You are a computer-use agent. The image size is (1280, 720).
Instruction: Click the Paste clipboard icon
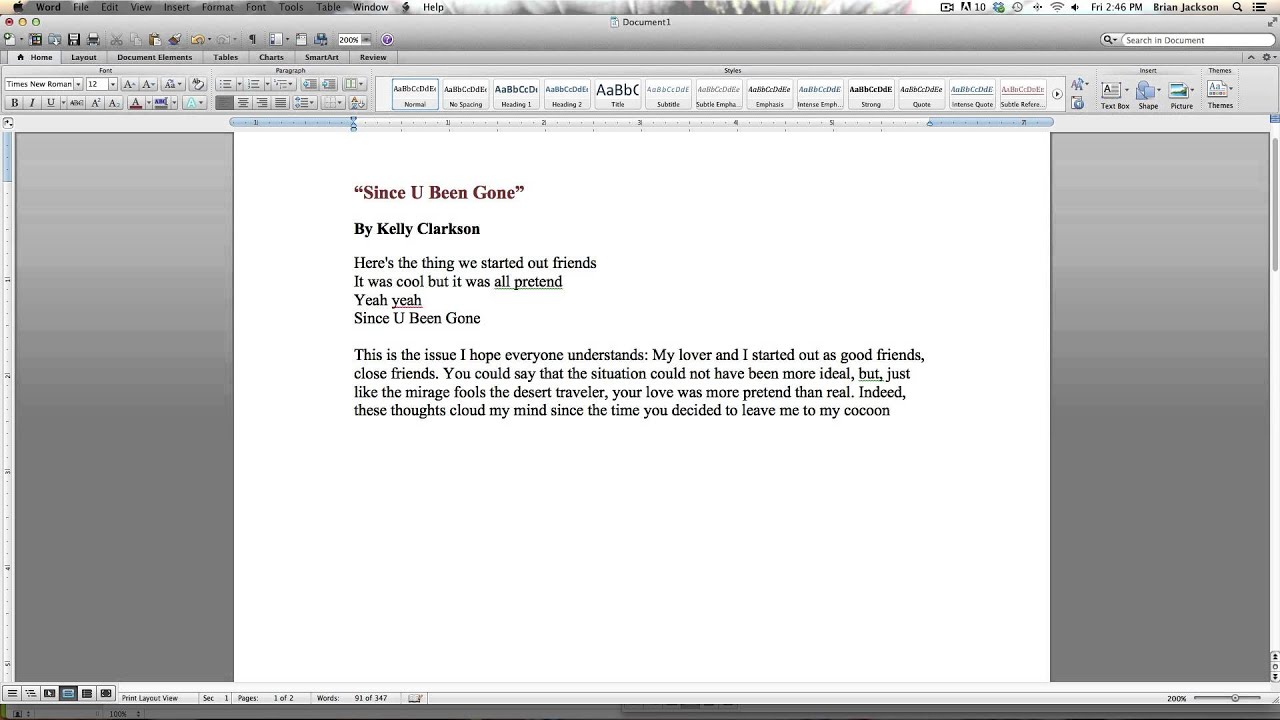155,40
